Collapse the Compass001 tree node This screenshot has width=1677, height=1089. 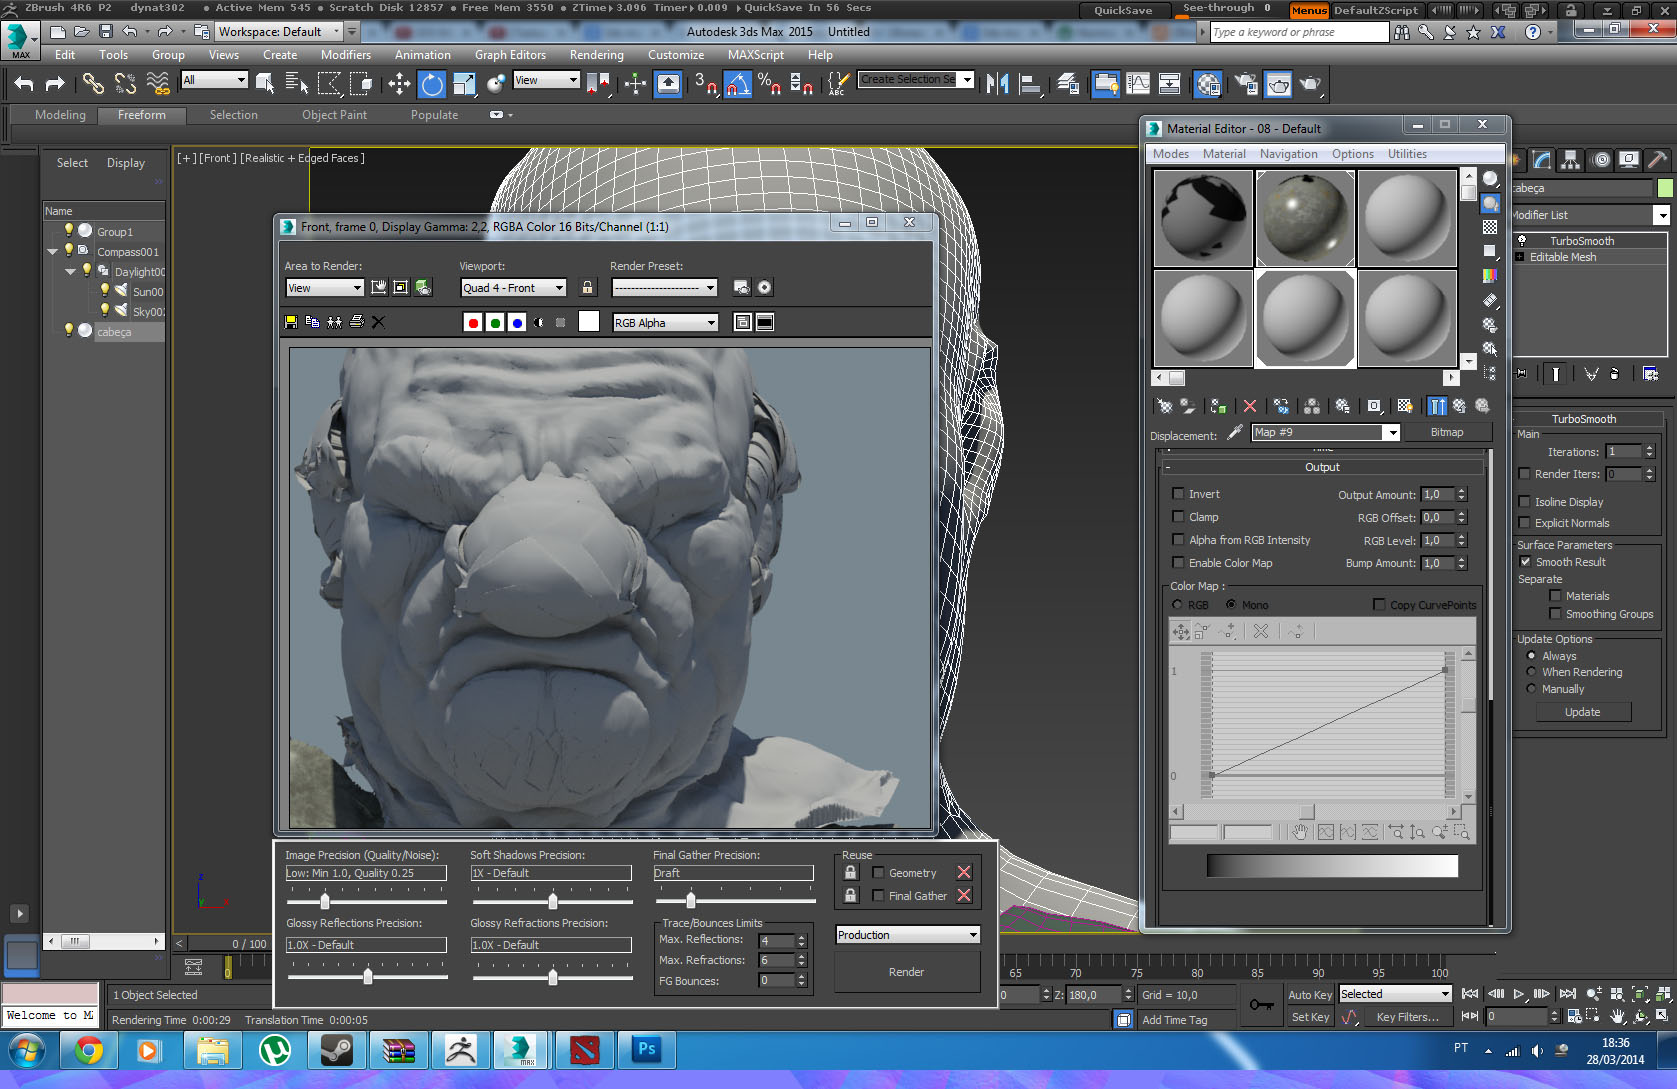pyautogui.click(x=52, y=252)
